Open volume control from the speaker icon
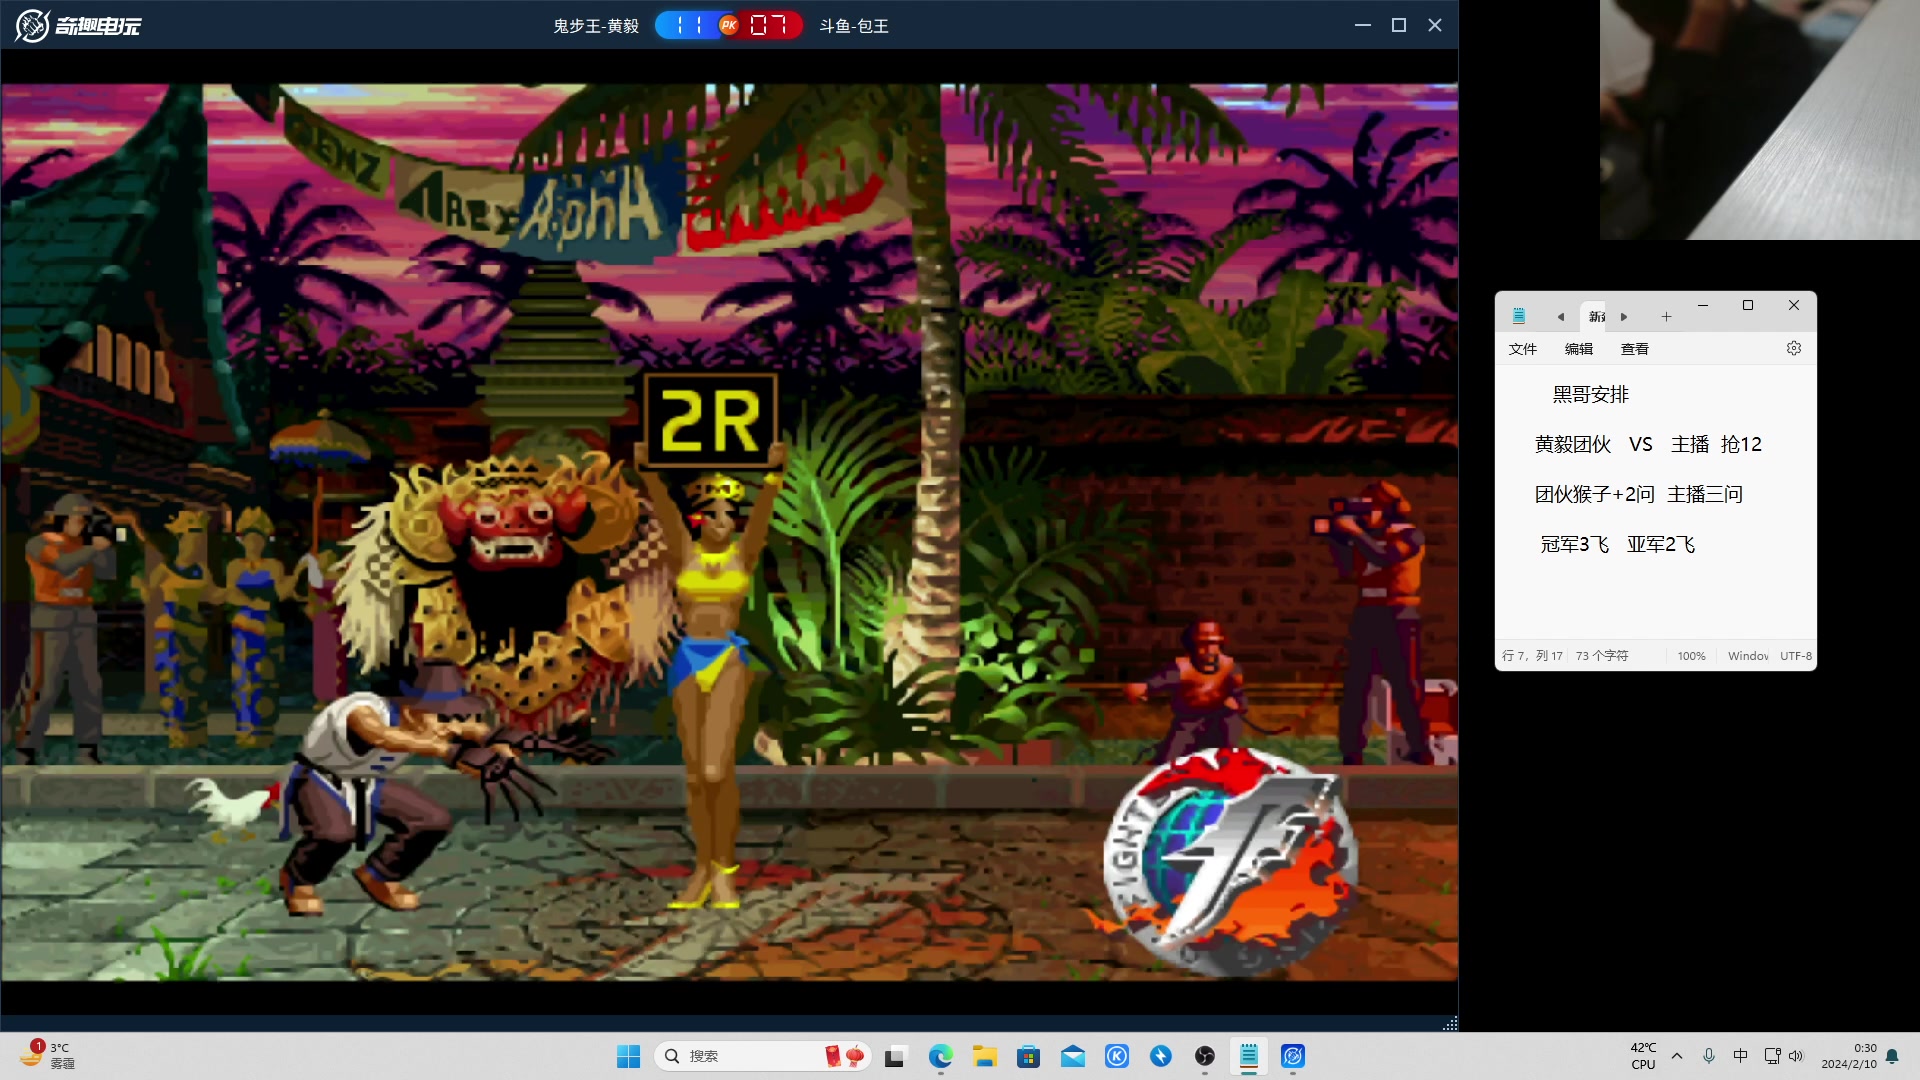Screen dimensions: 1920x1080 tap(1796, 1056)
